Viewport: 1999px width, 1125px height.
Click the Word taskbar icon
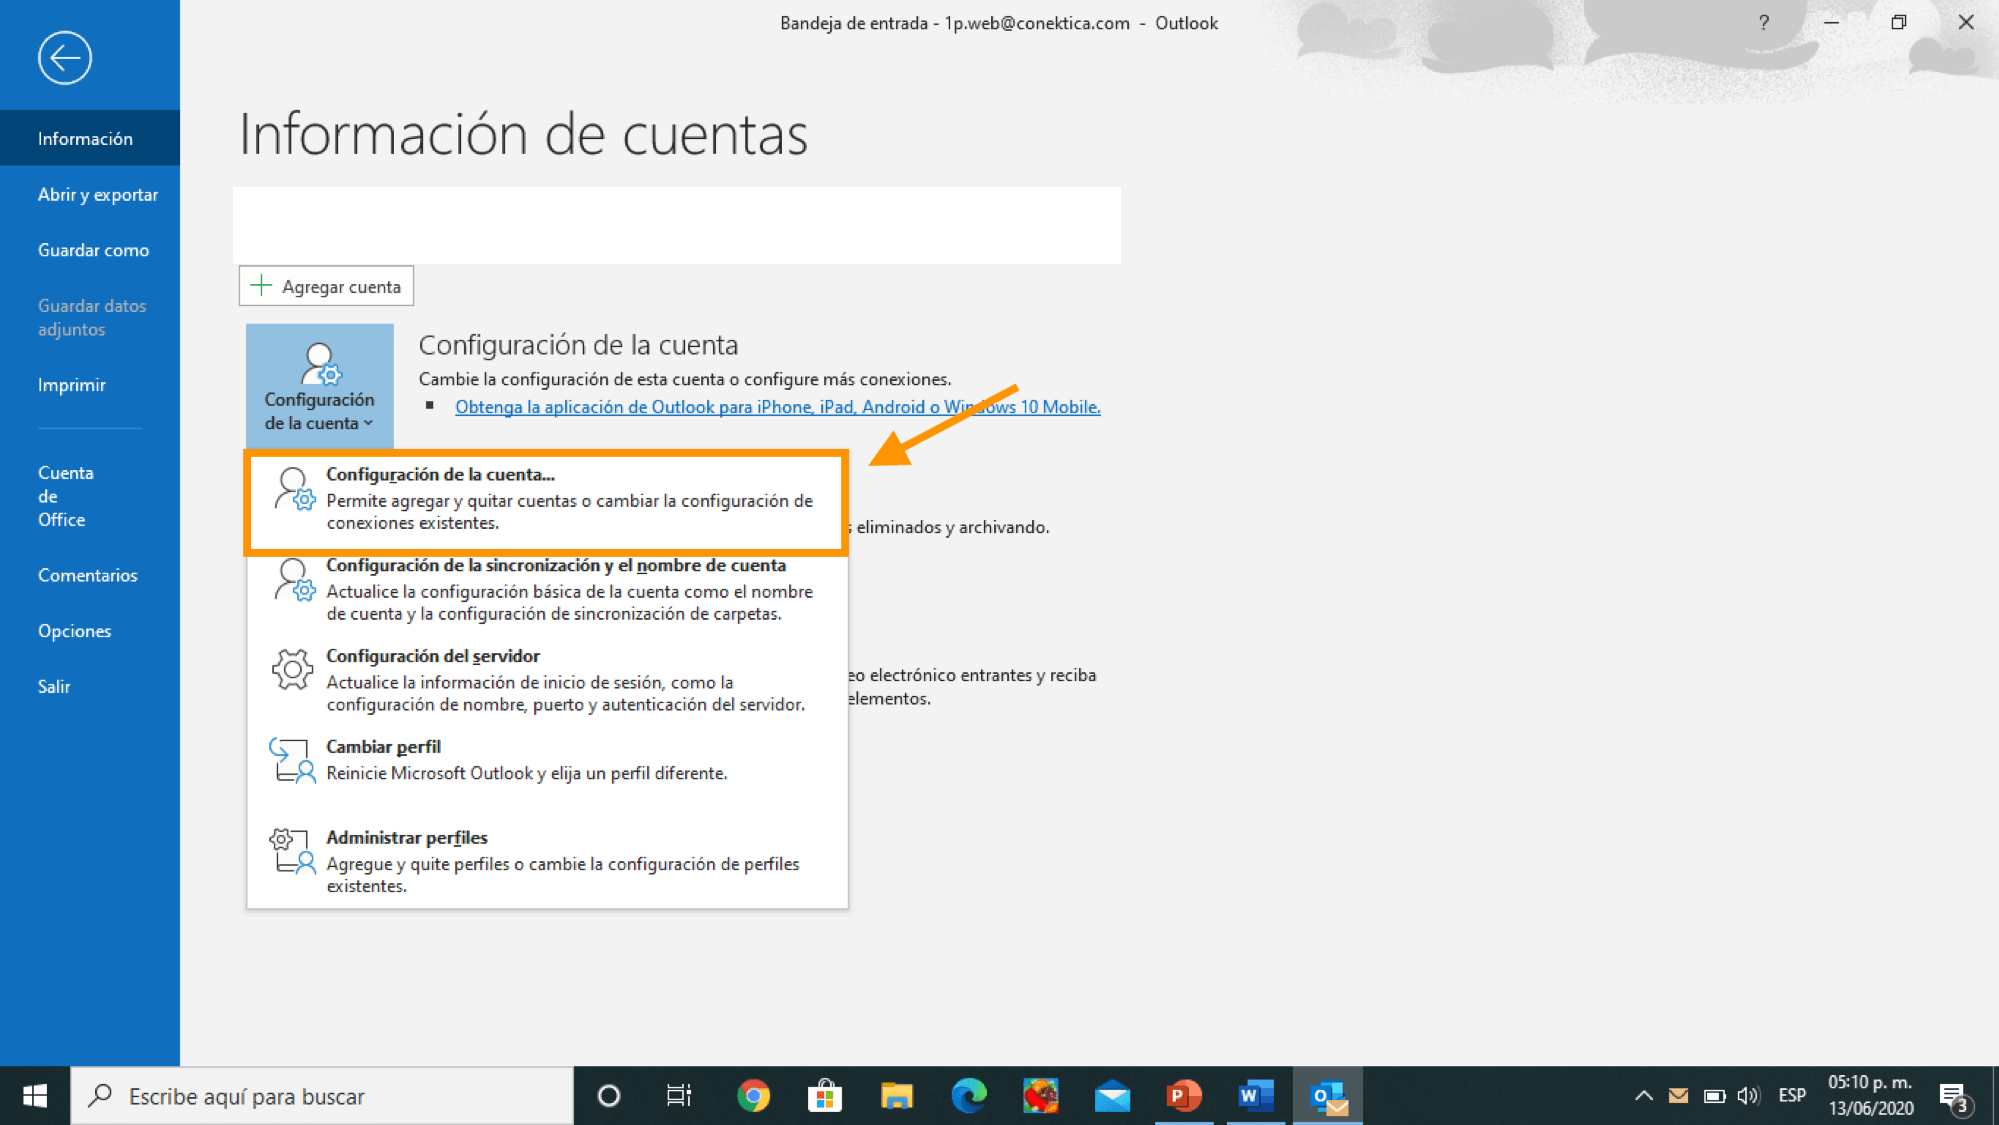click(1255, 1096)
